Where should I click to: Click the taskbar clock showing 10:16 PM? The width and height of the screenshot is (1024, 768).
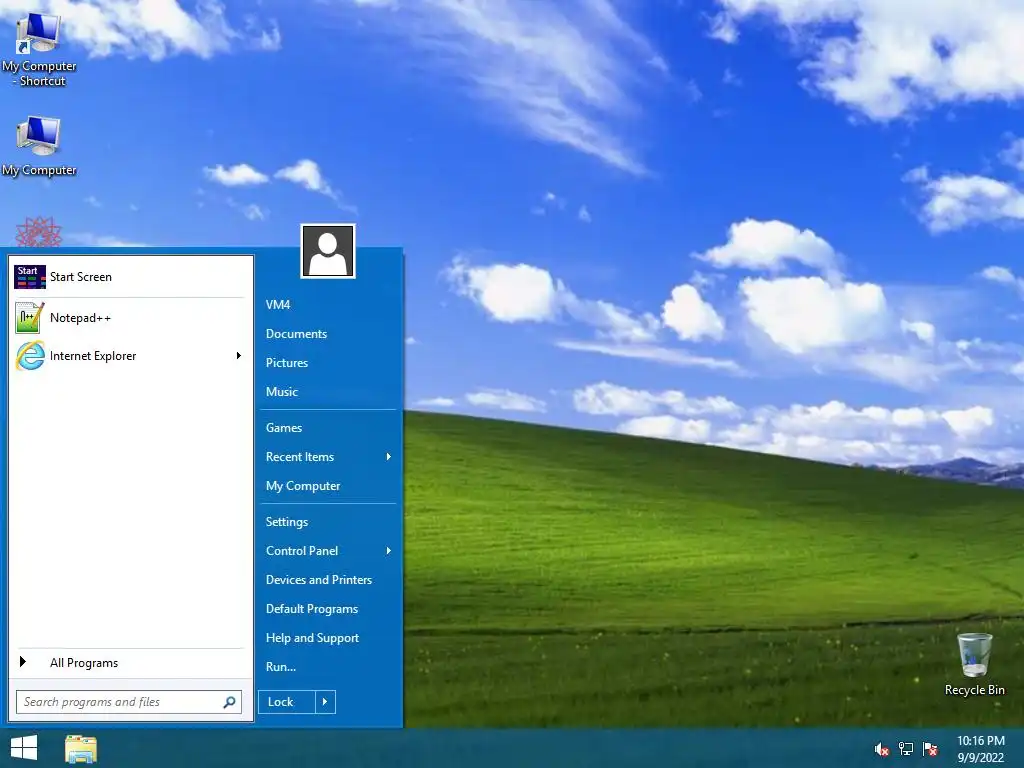coord(980,749)
